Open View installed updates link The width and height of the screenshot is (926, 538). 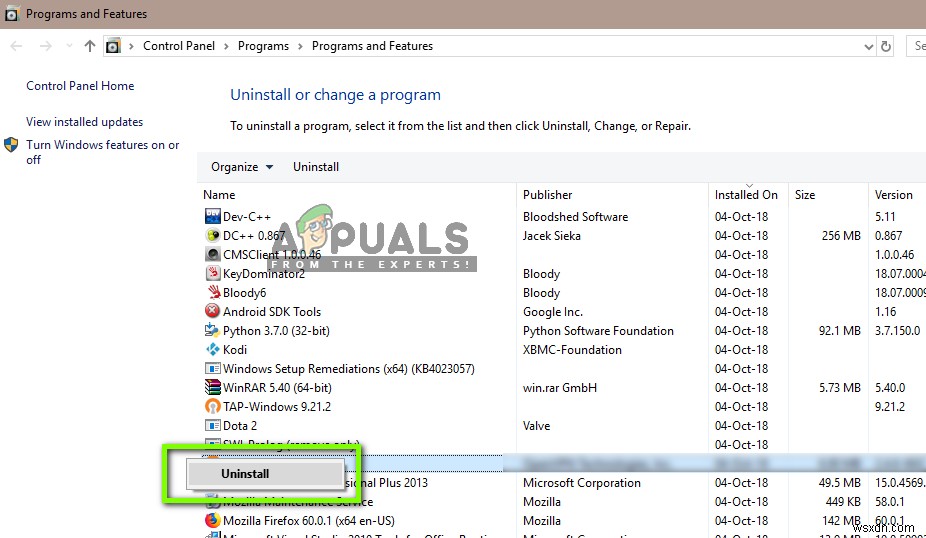[84, 122]
